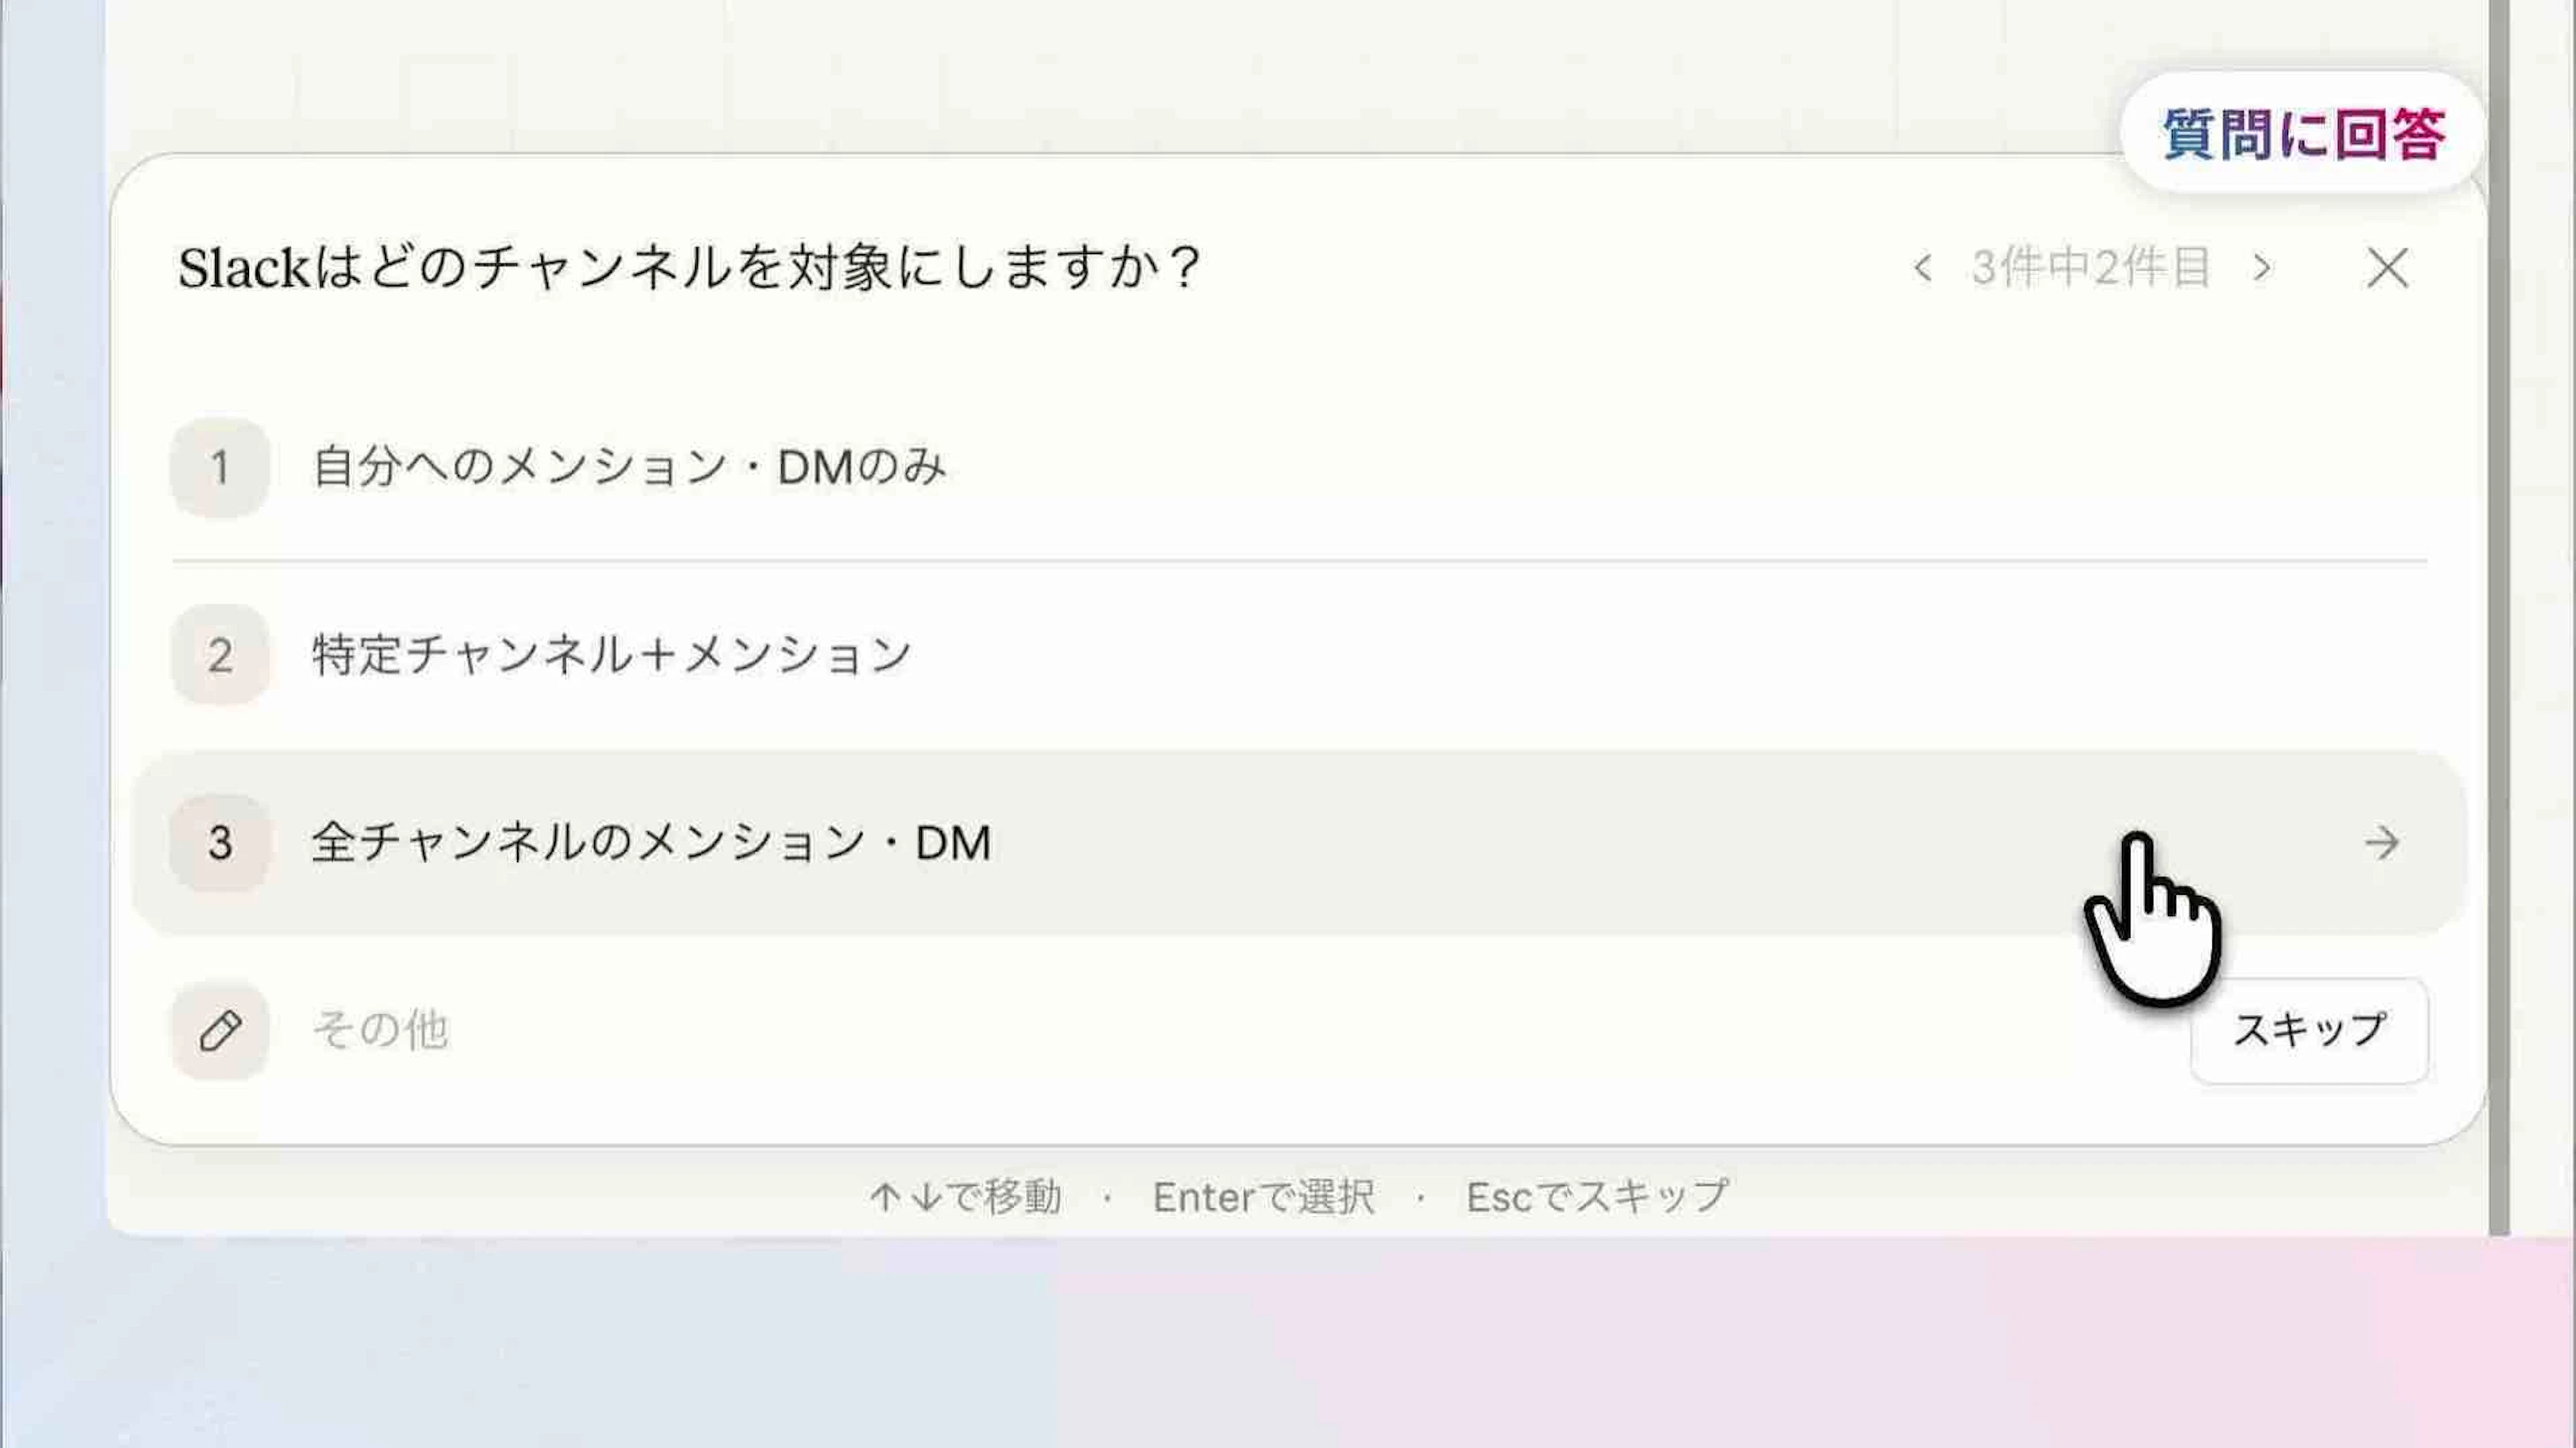The image size is (2576, 1448).
Task: Click the Enterで選択 hint text
Action: 1264,1197
